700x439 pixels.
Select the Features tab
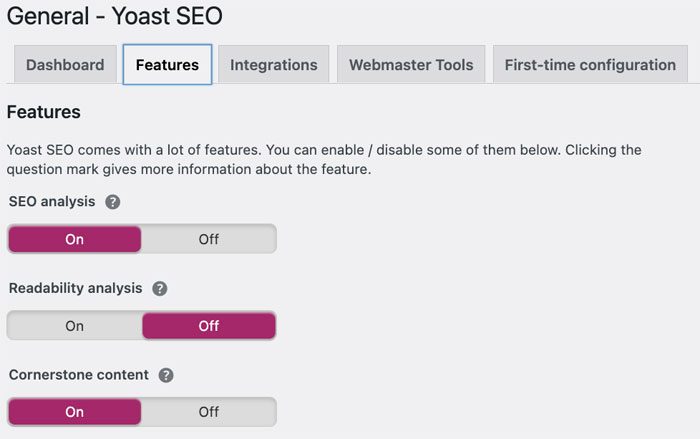point(167,65)
